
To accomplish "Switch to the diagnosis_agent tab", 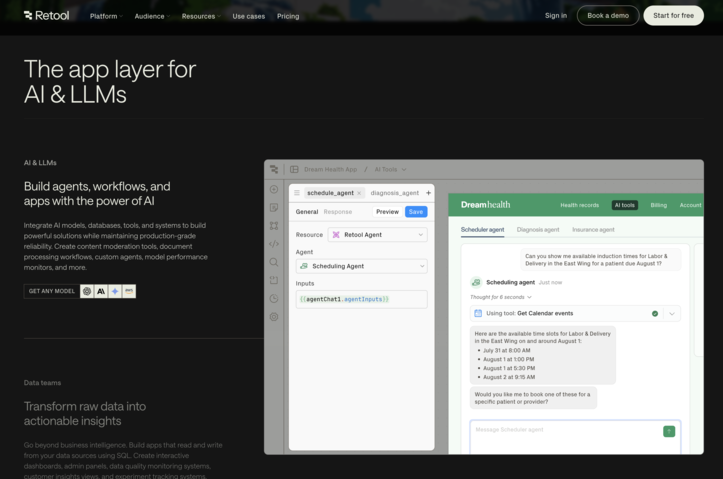I will coord(395,193).
